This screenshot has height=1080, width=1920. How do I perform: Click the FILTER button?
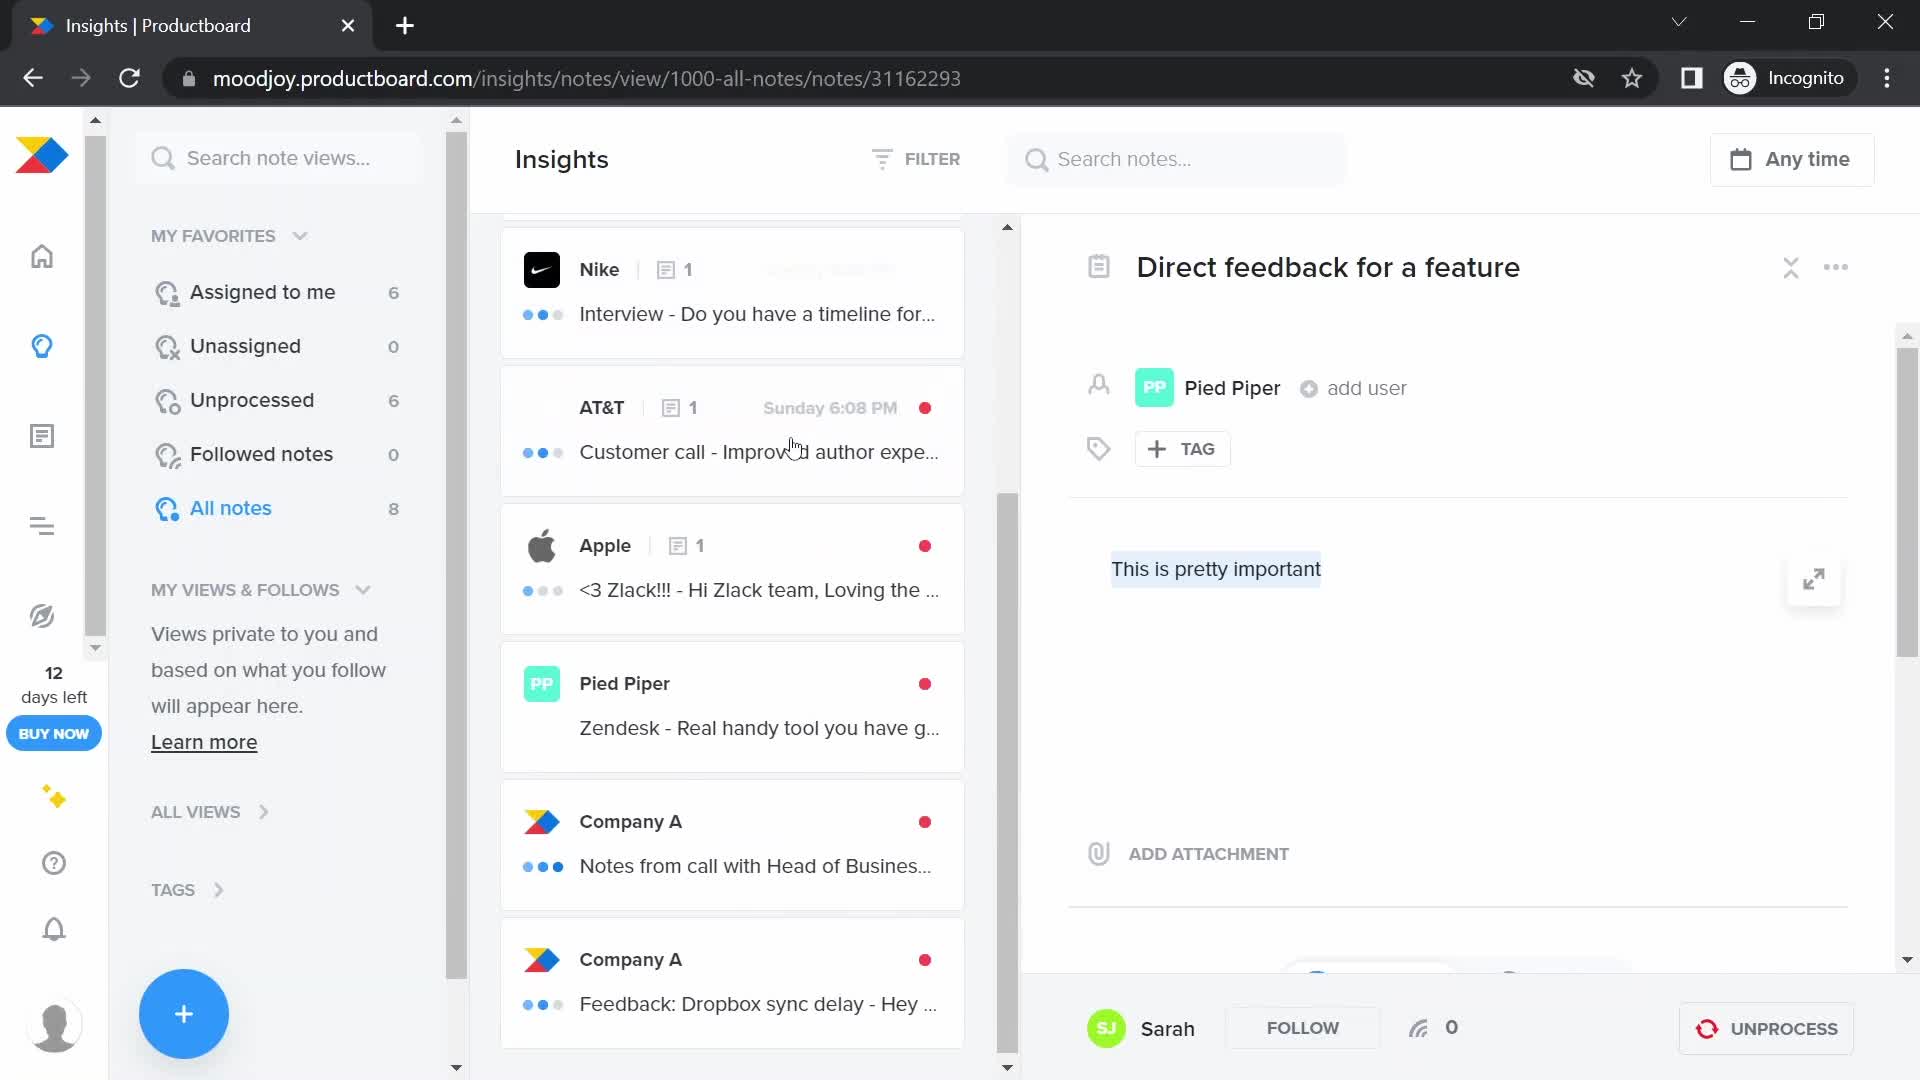coord(916,159)
